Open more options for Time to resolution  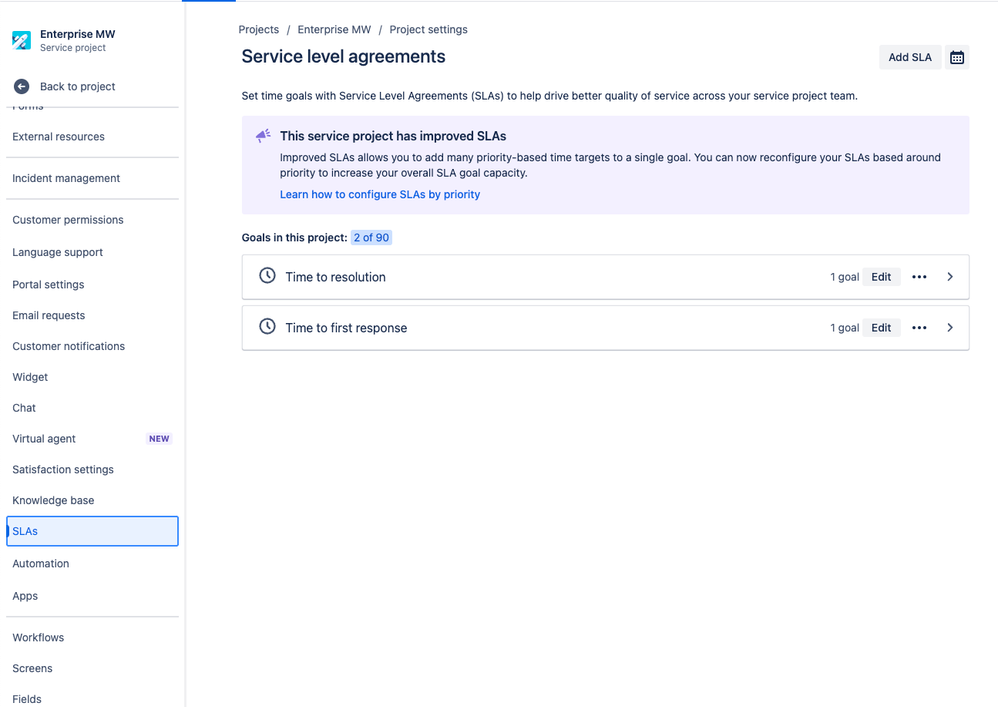[919, 276]
